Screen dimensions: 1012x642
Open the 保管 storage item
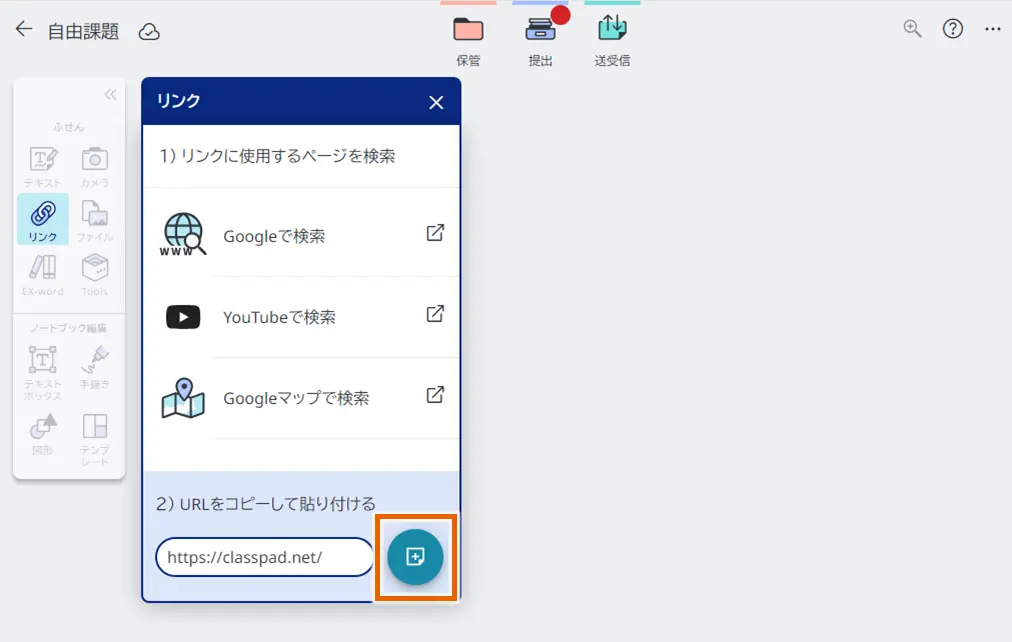point(468,35)
